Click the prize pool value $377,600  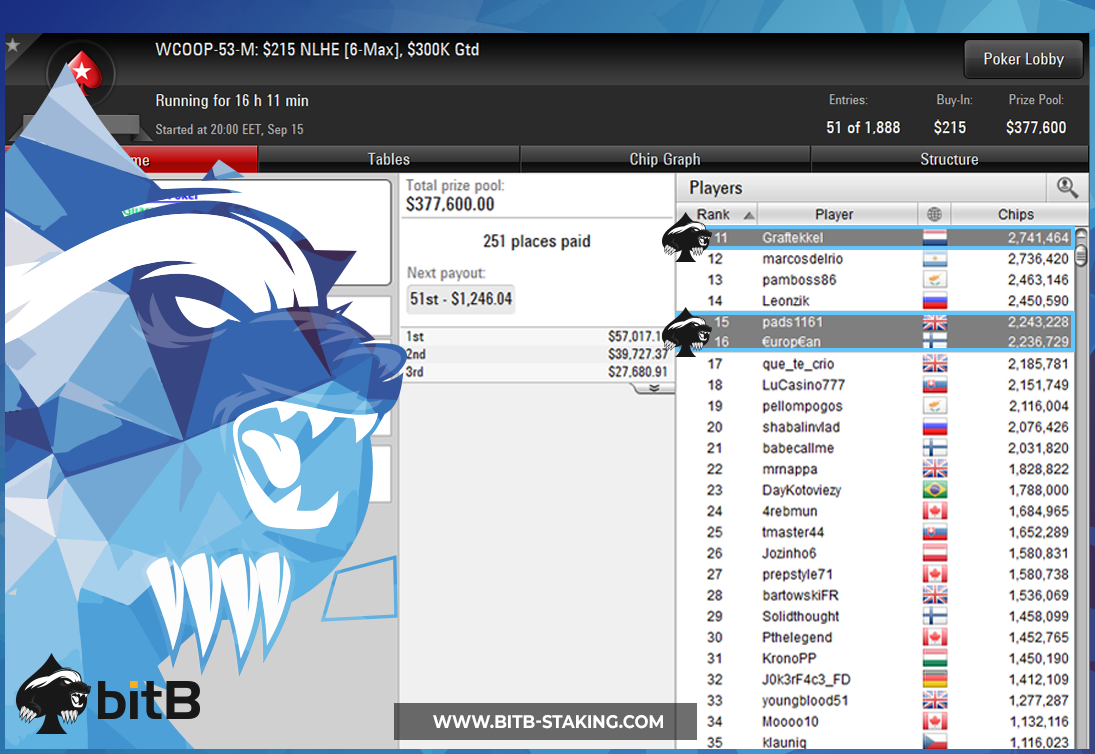pyautogui.click(x=1036, y=128)
